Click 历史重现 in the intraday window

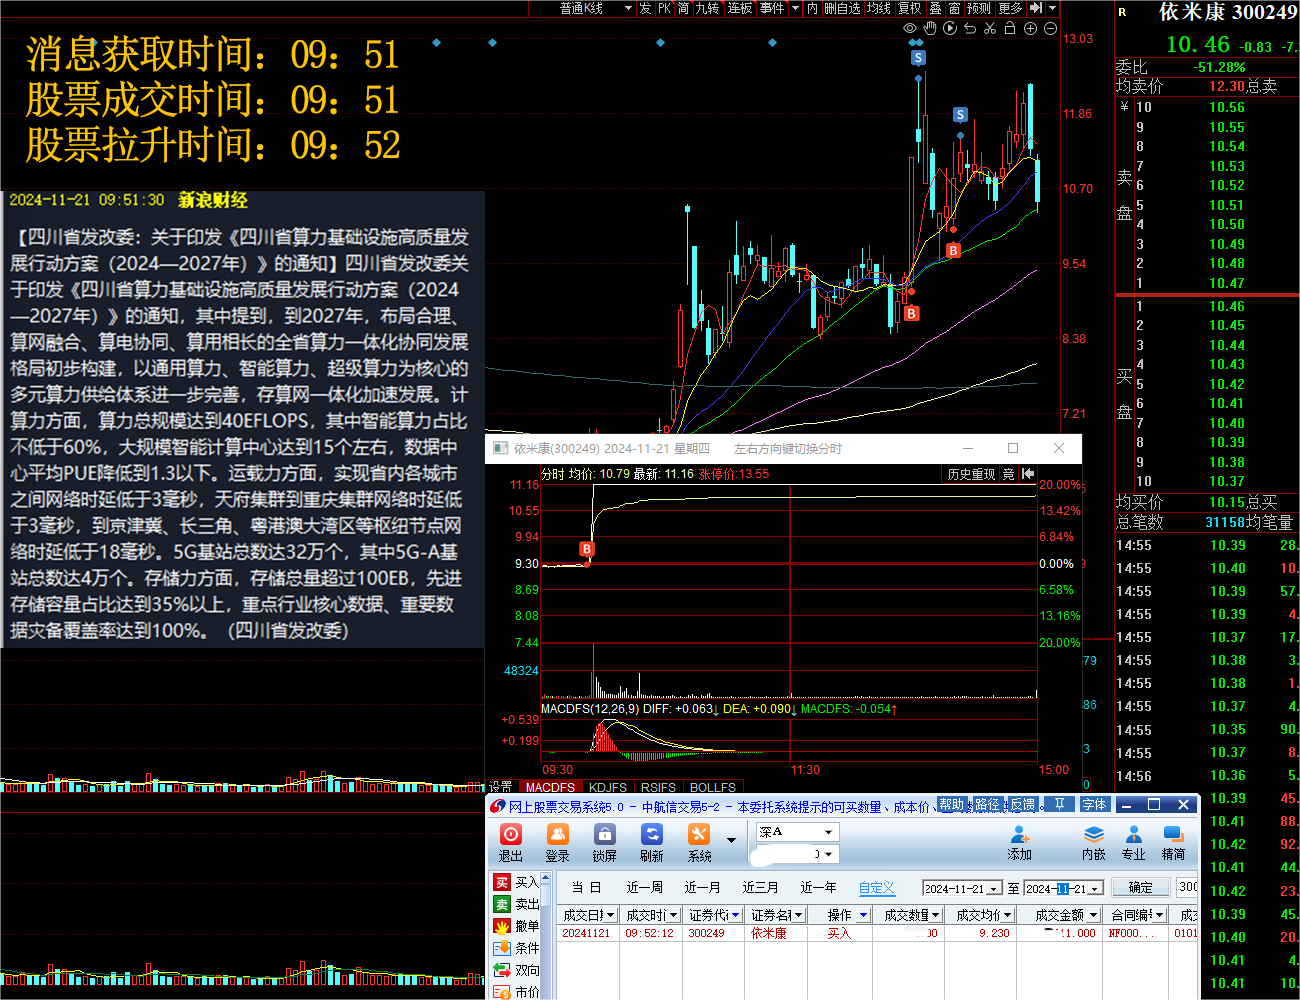pos(972,474)
